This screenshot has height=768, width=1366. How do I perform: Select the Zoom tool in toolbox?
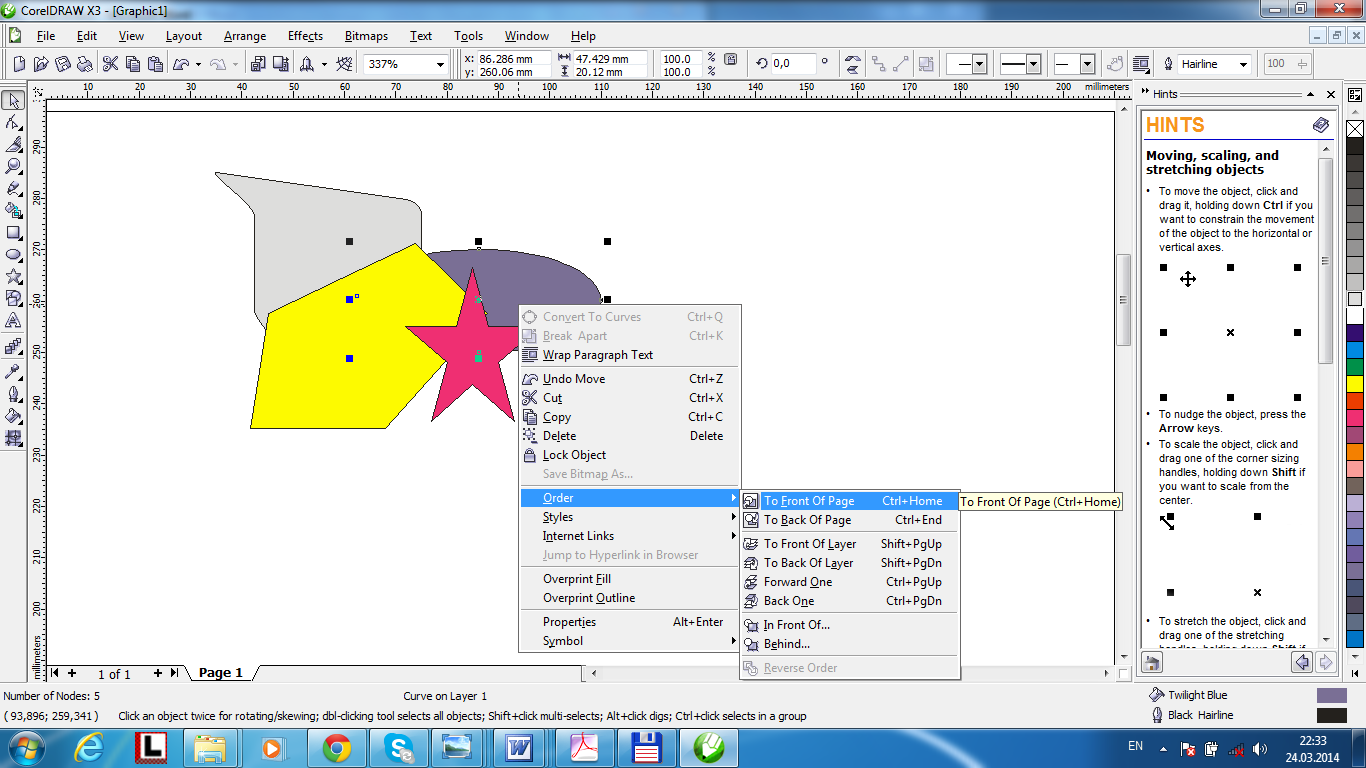(14, 167)
